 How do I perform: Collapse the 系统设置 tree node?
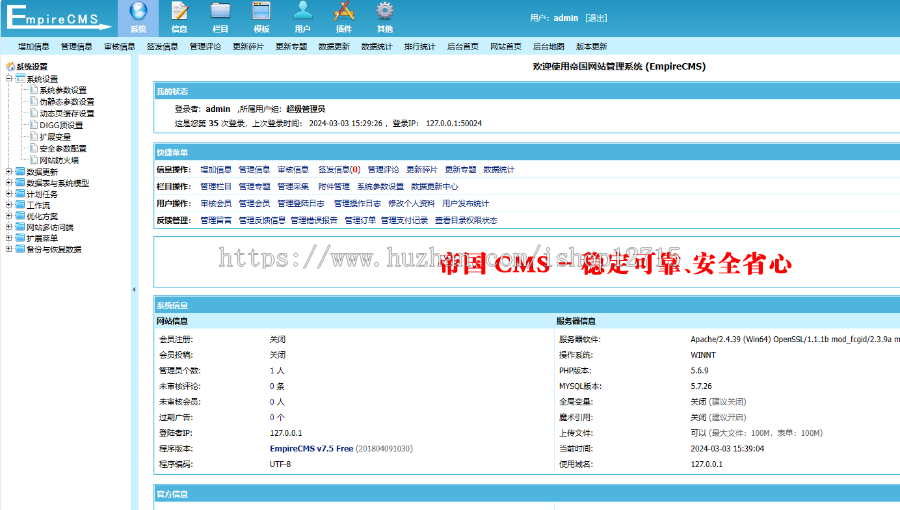pos(9,79)
